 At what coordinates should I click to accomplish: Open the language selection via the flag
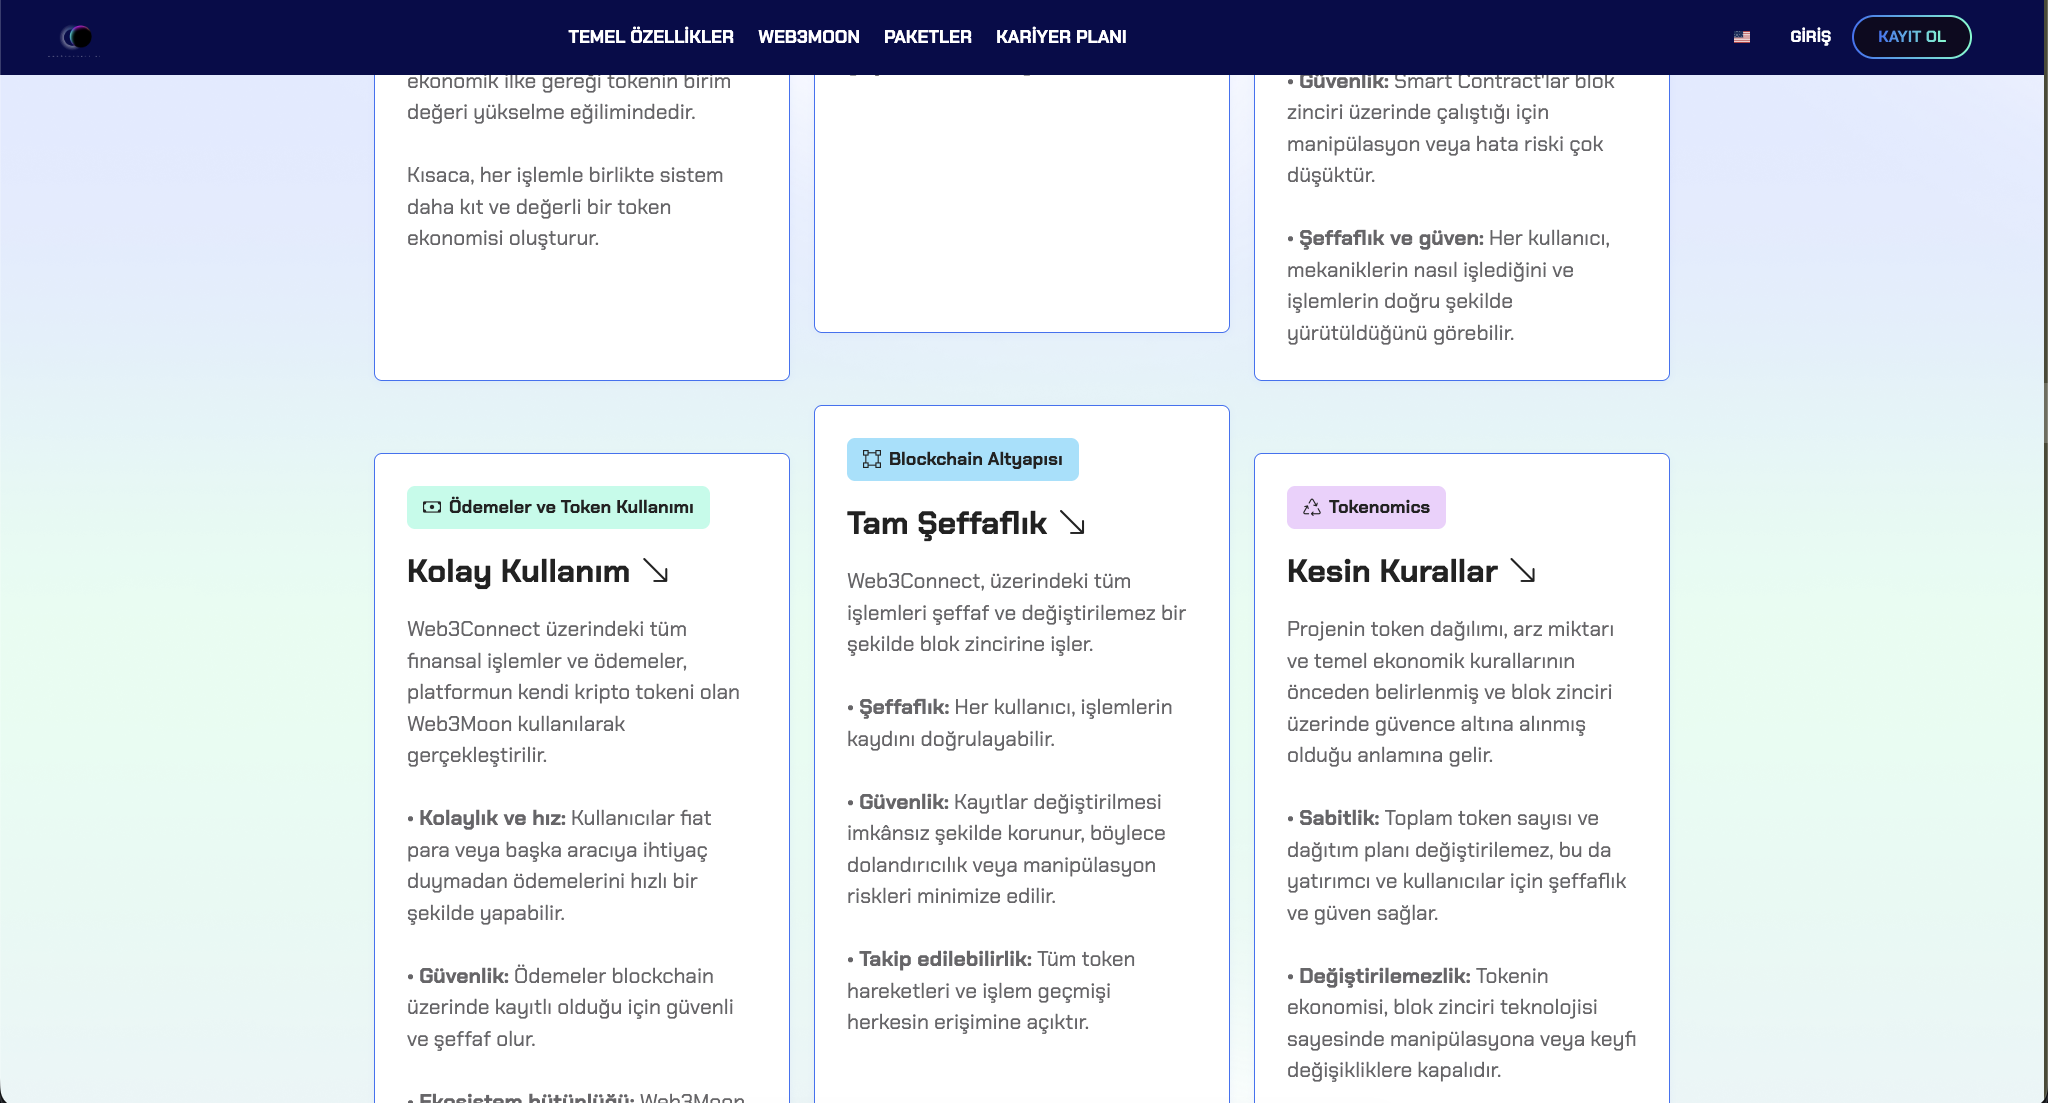pos(1742,37)
